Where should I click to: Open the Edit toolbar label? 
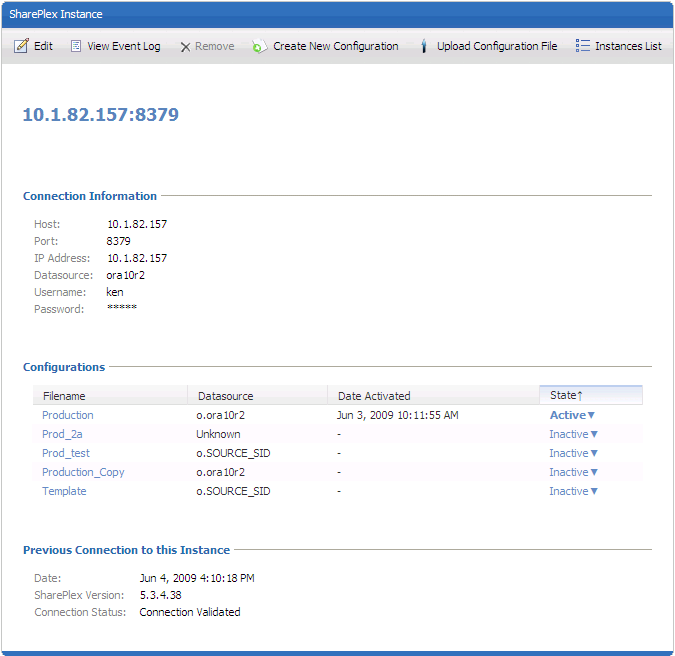pyautogui.click(x=43, y=46)
